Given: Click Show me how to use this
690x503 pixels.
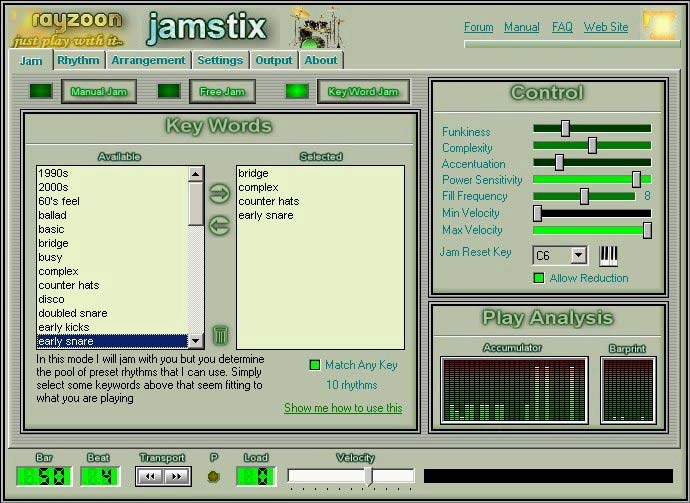Looking at the screenshot, I should [343, 408].
